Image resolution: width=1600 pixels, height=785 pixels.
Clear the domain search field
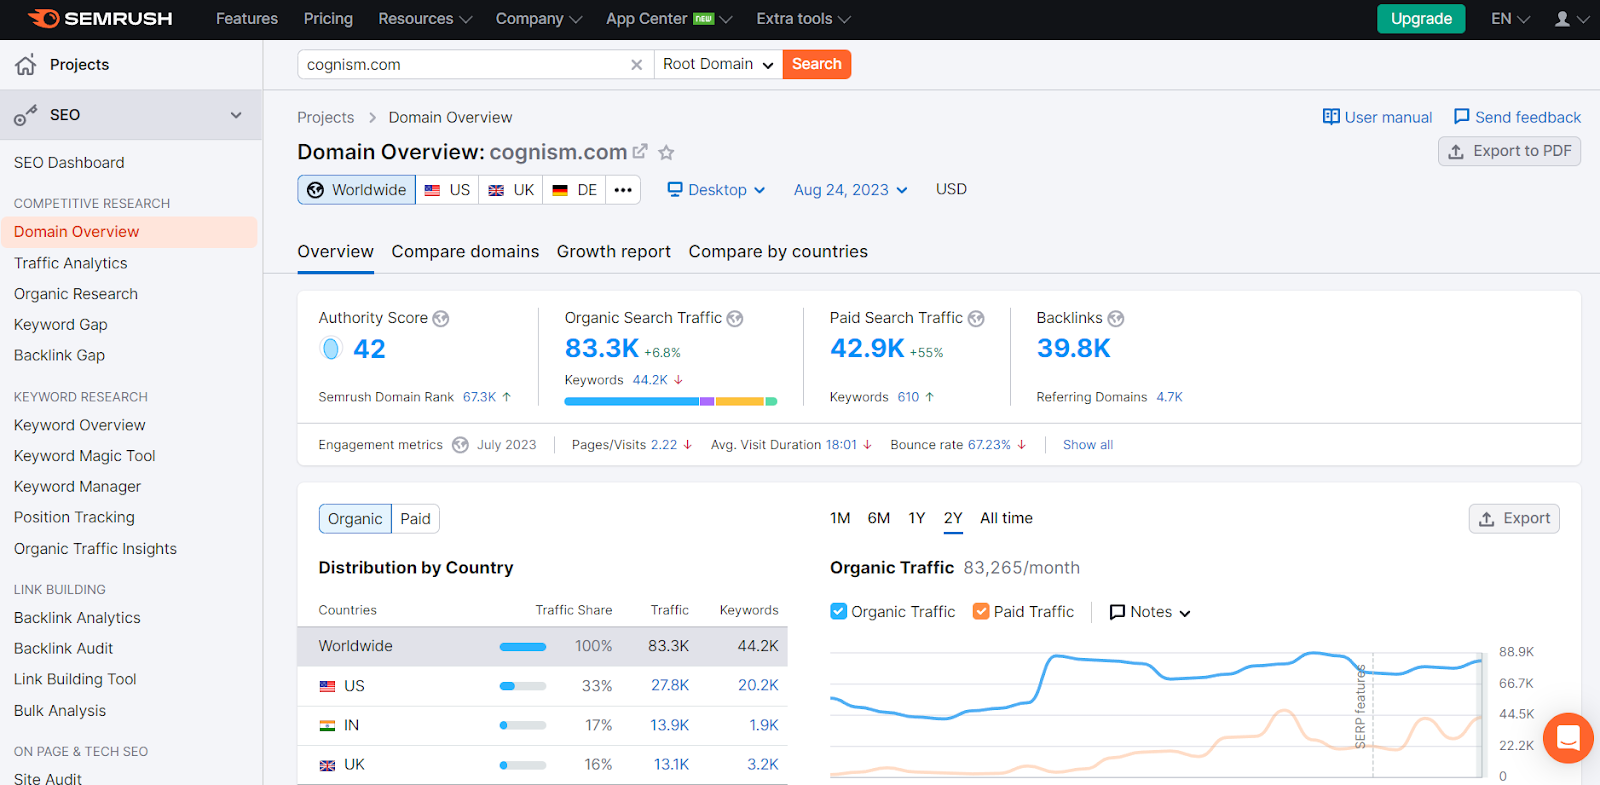click(x=636, y=65)
